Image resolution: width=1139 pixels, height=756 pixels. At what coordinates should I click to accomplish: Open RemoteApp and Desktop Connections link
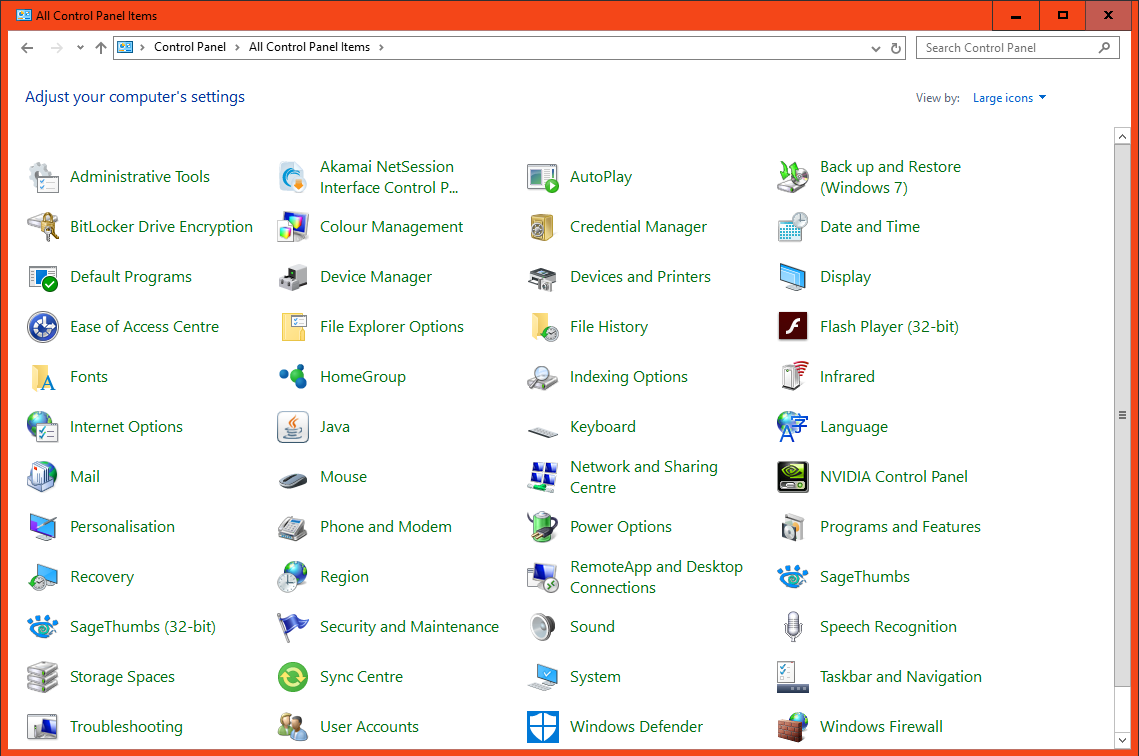657,577
